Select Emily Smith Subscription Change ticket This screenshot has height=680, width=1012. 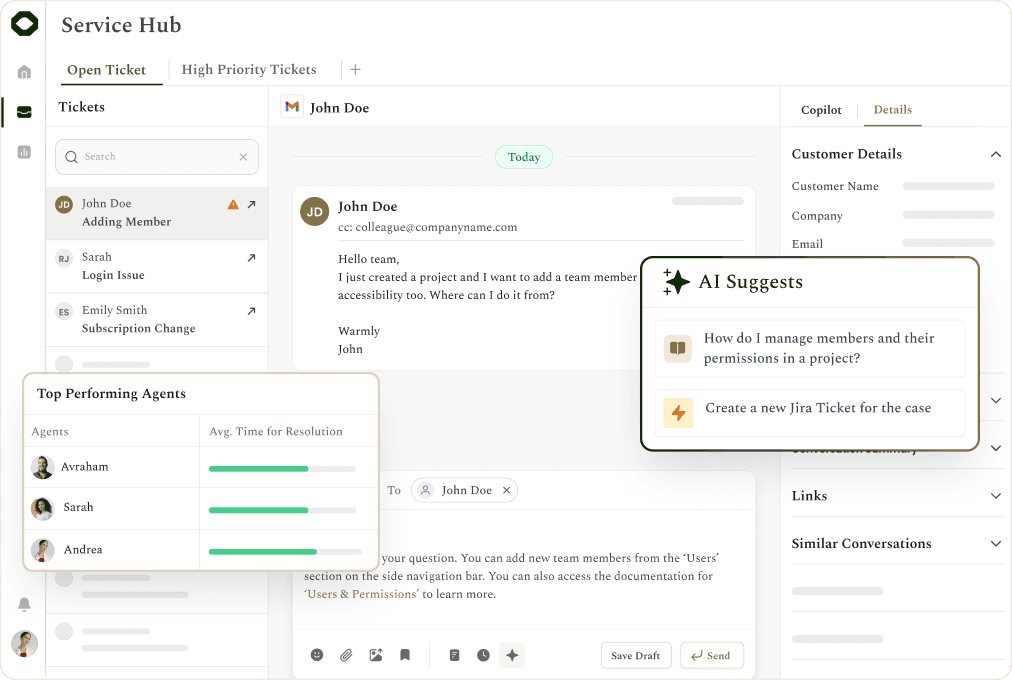tap(157, 319)
